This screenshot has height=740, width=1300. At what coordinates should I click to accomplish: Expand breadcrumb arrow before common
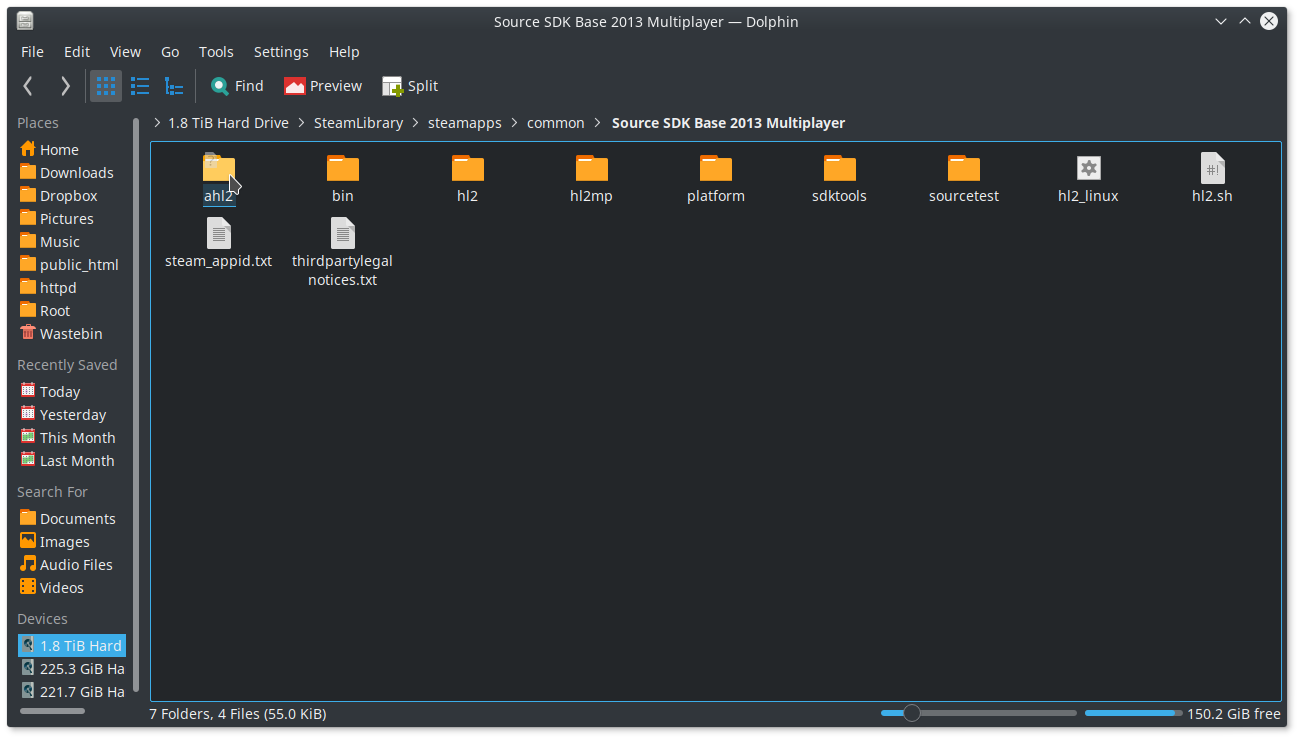click(514, 123)
